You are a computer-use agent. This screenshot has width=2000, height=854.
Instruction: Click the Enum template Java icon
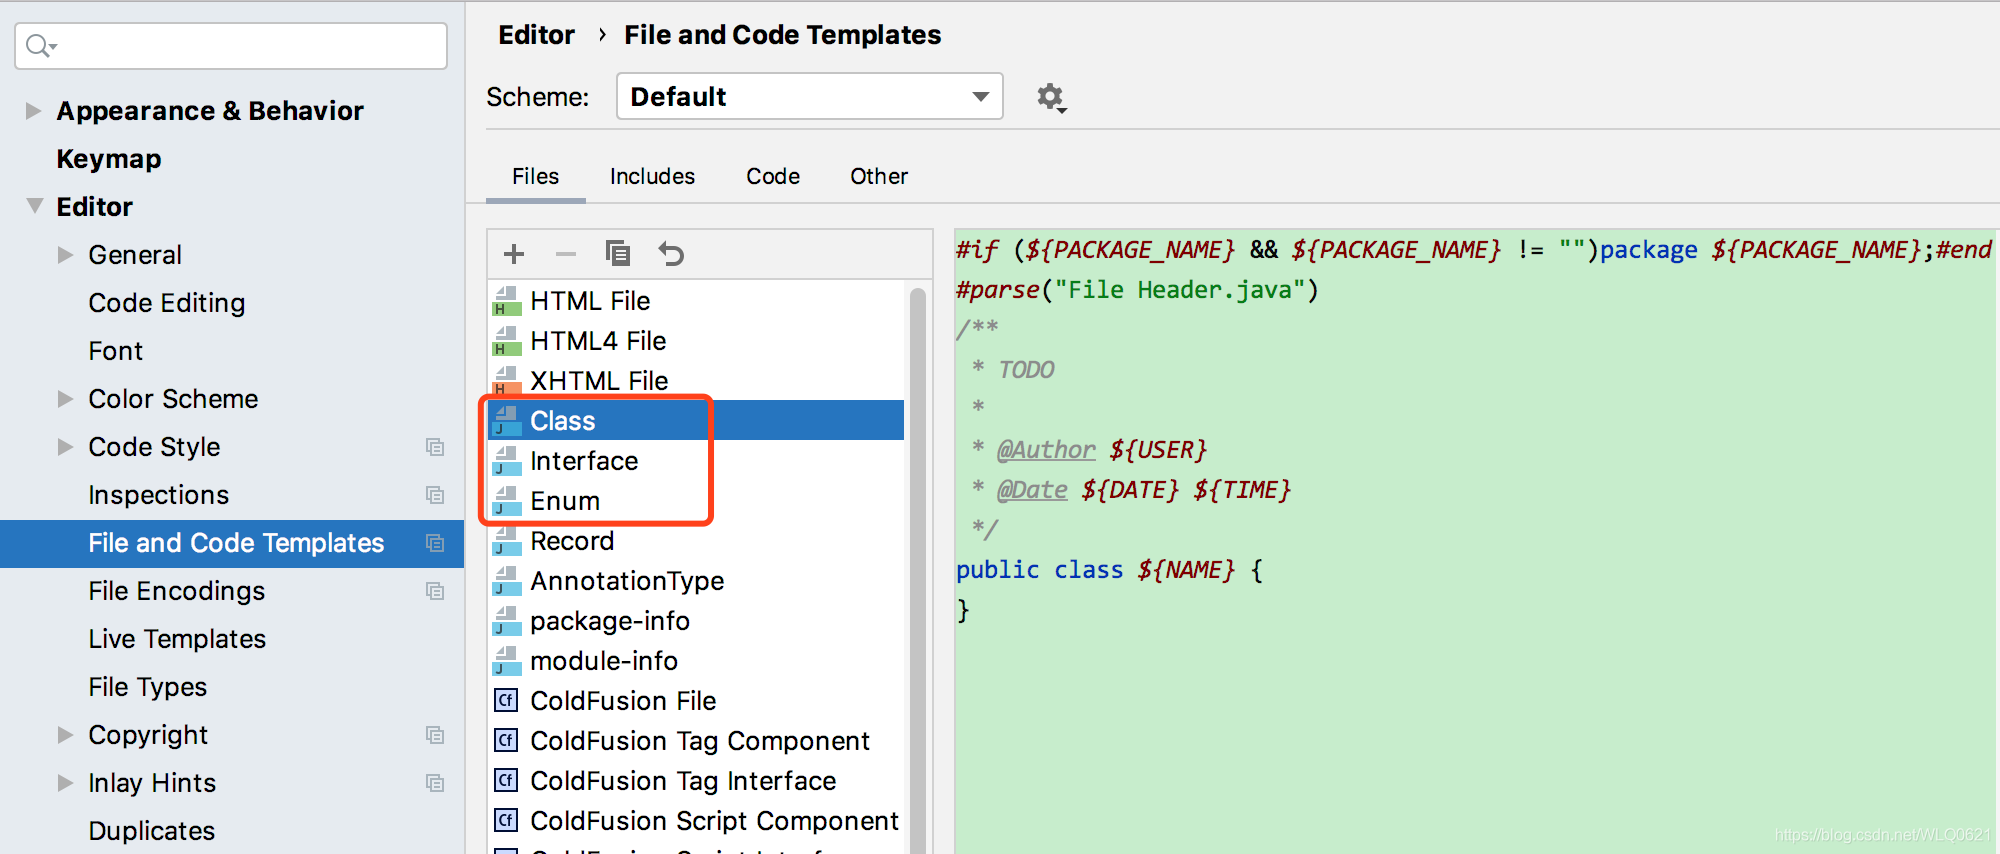click(x=507, y=501)
